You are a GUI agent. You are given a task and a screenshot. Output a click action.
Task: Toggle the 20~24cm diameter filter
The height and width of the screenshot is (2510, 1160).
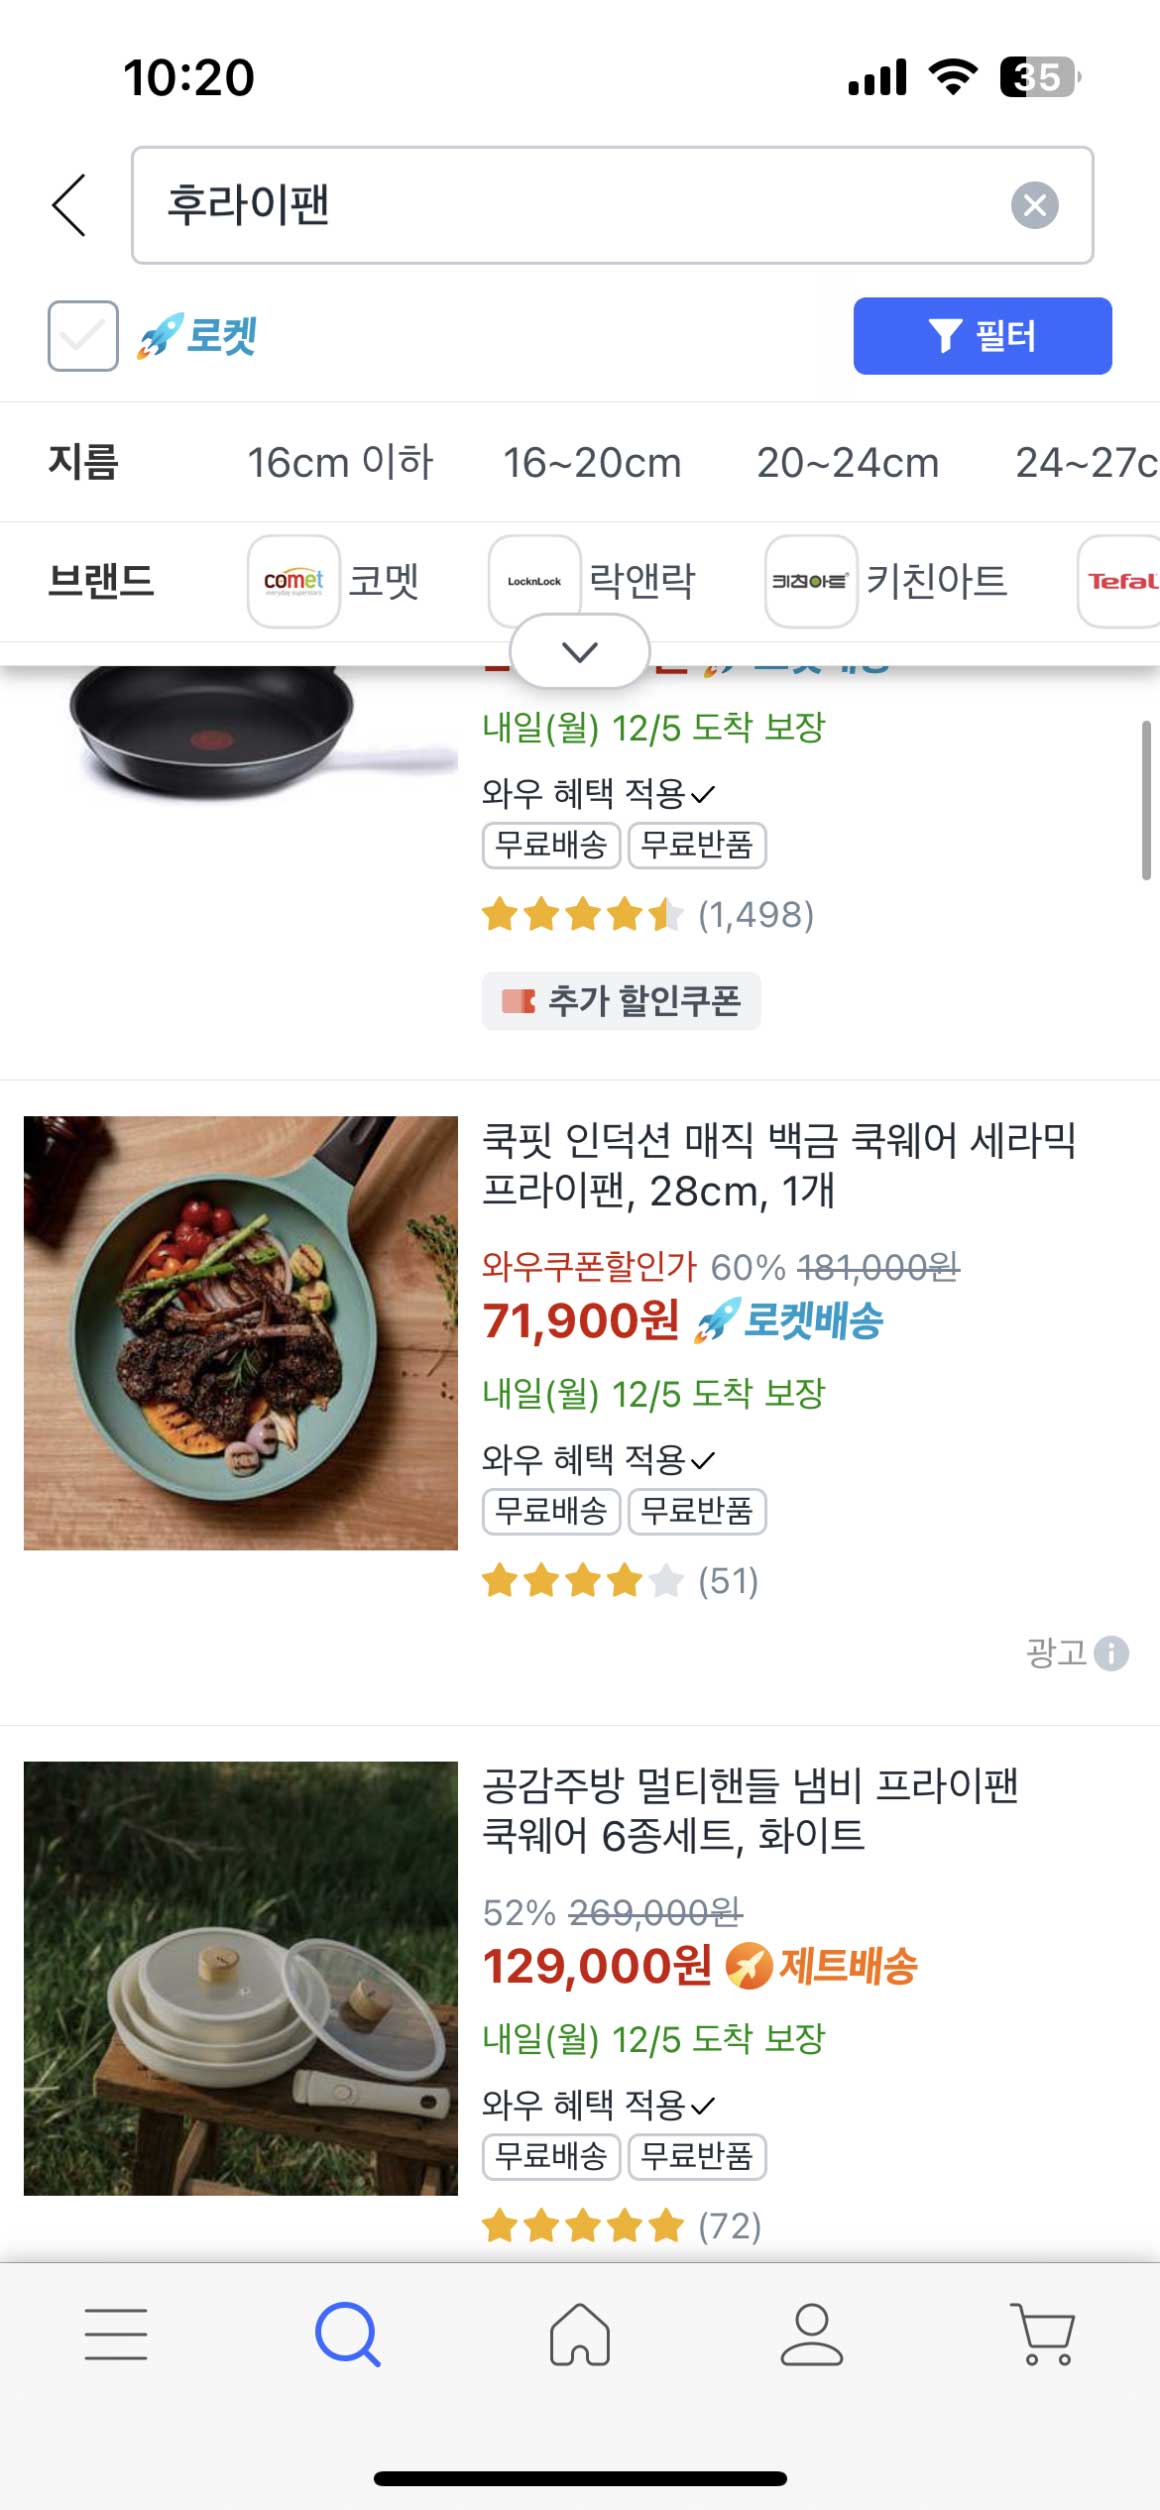coord(848,462)
